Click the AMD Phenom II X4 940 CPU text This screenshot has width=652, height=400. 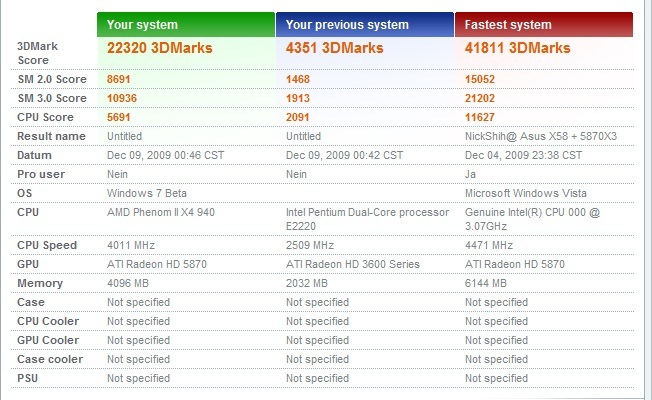click(x=161, y=212)
